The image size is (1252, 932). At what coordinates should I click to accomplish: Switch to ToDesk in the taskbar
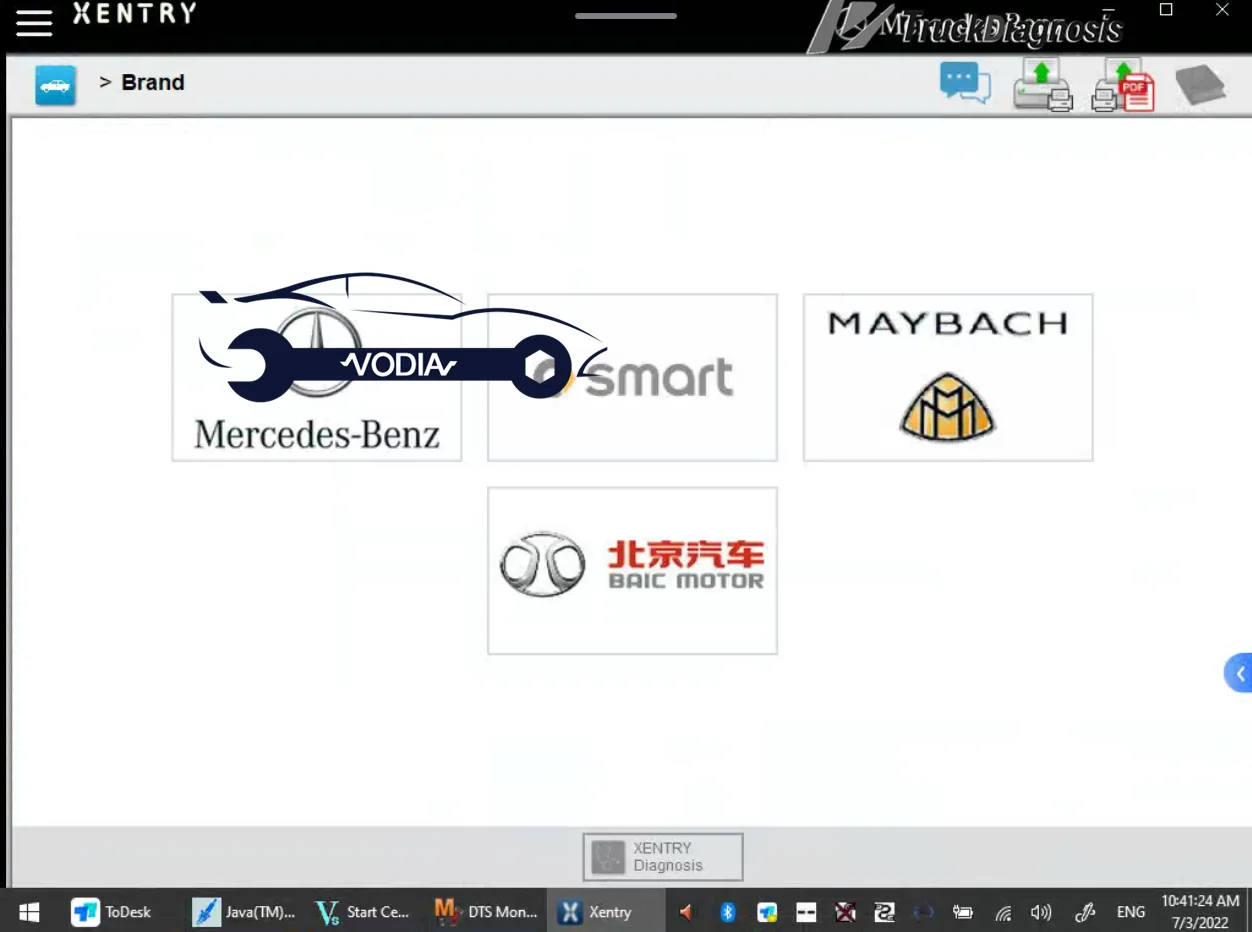point(111,912)
